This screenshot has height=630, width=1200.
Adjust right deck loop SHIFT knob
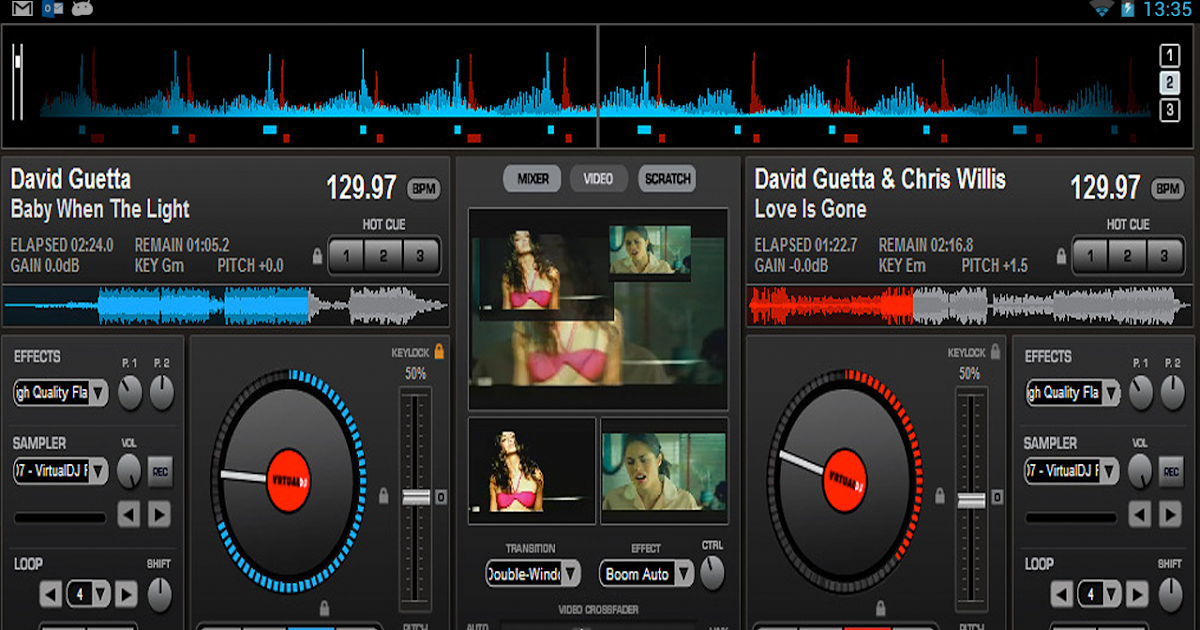pyautogui.click(x=1172, y=594)
